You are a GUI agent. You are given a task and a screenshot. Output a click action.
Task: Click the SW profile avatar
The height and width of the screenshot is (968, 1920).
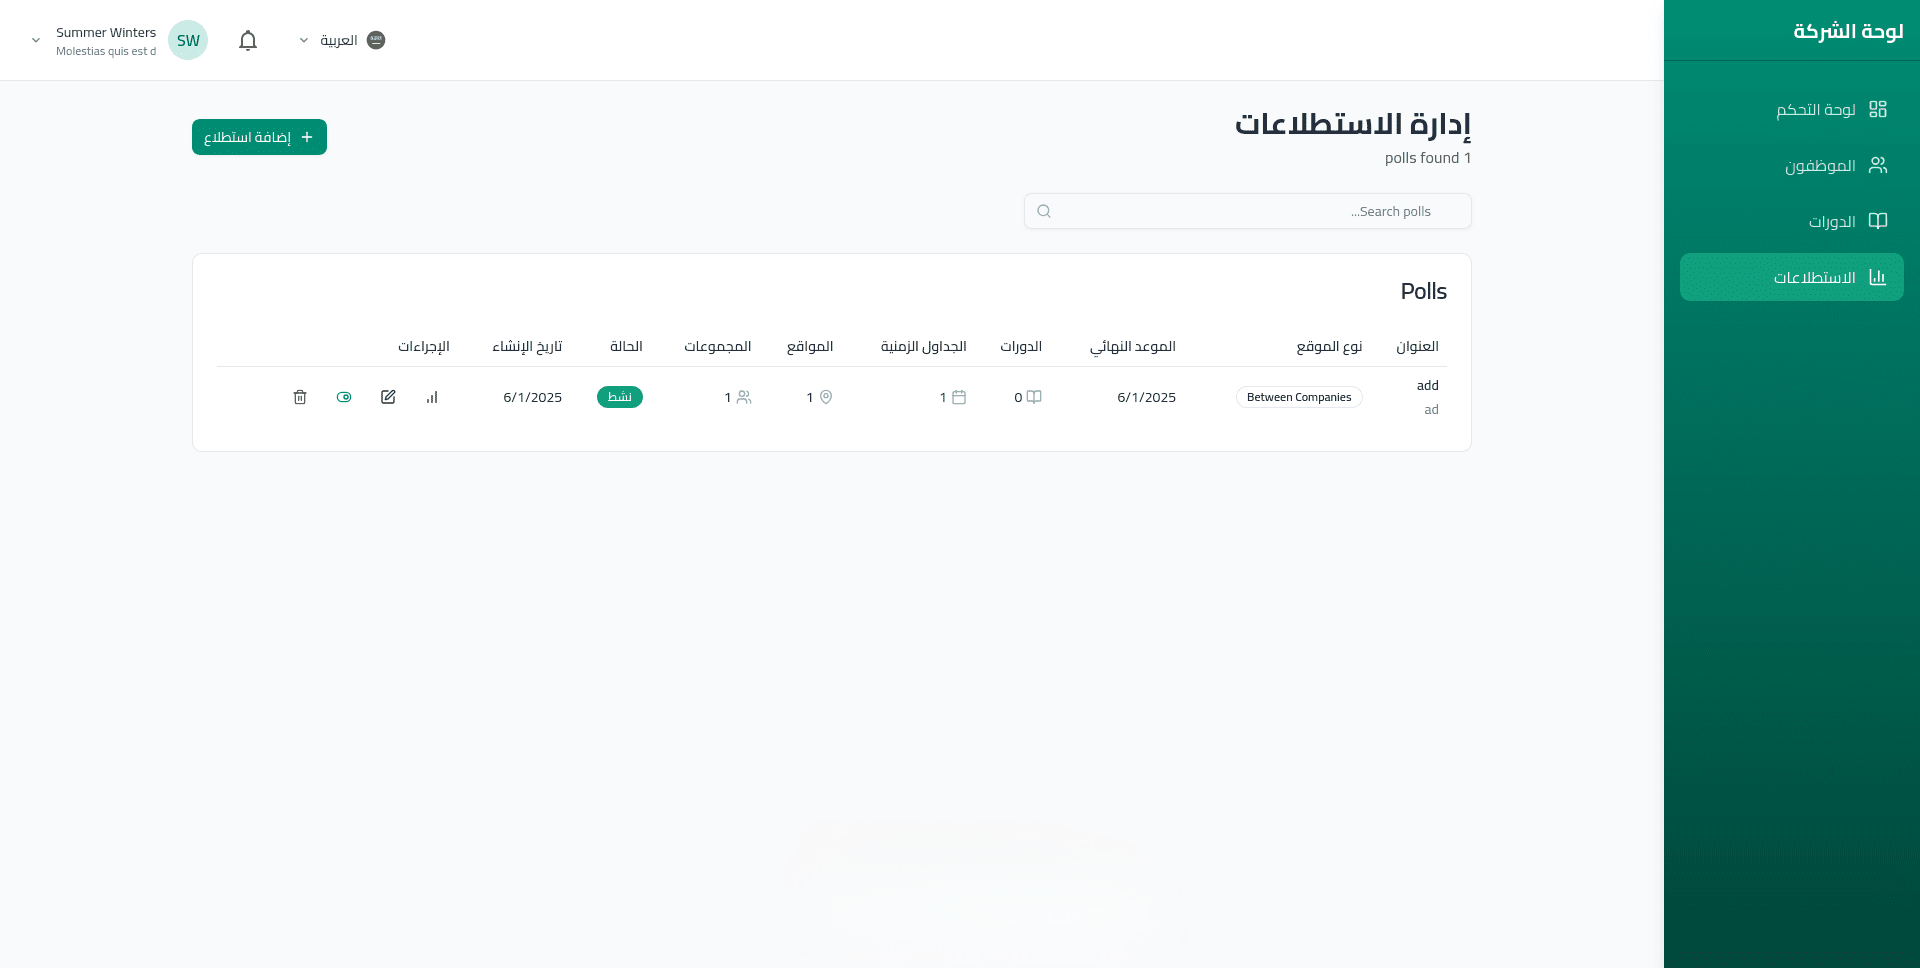tap(188, 40)
